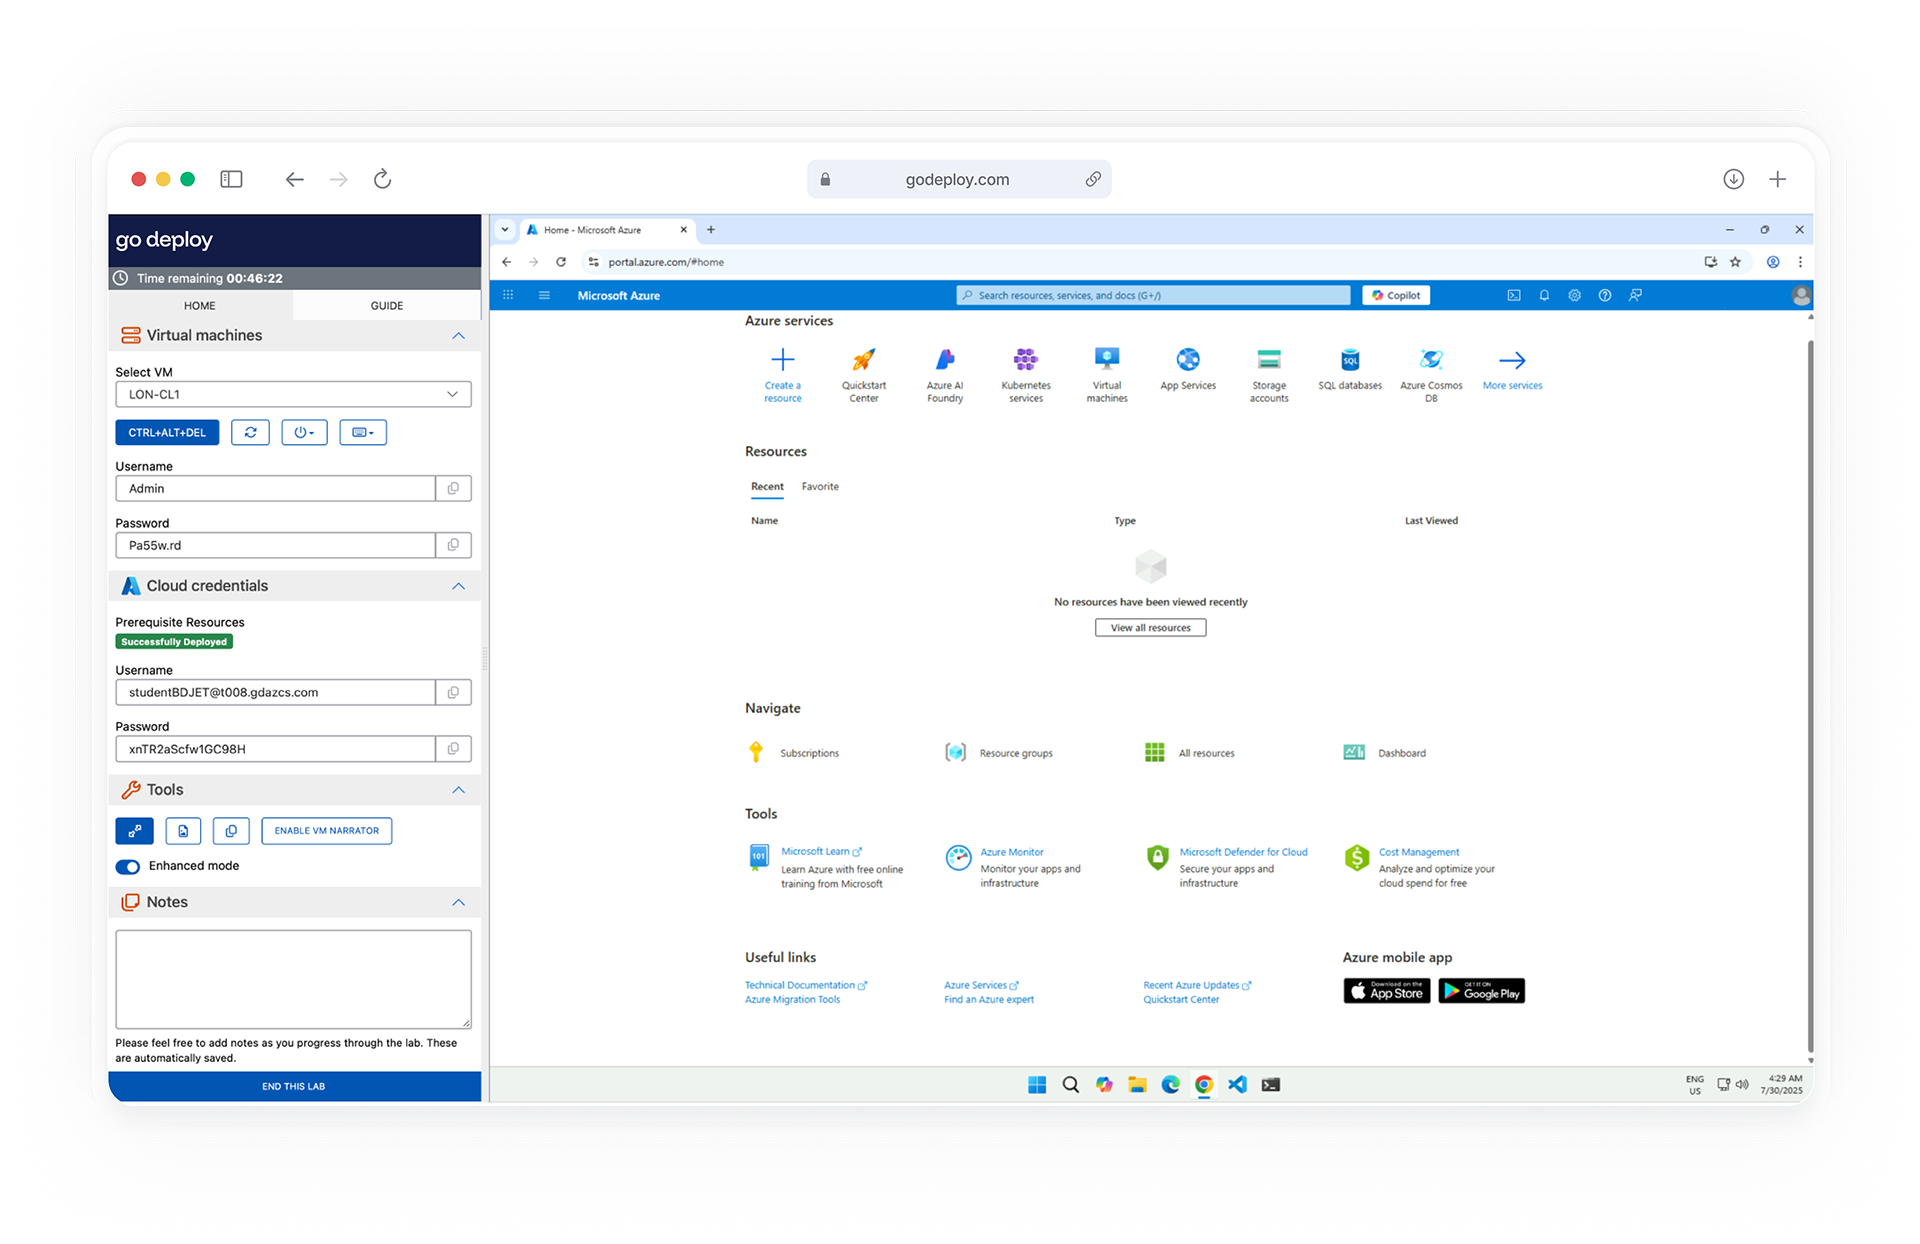Copy VM password Pa55w.rd
Screen dimensions: 1920x1244
coord(453,545)
